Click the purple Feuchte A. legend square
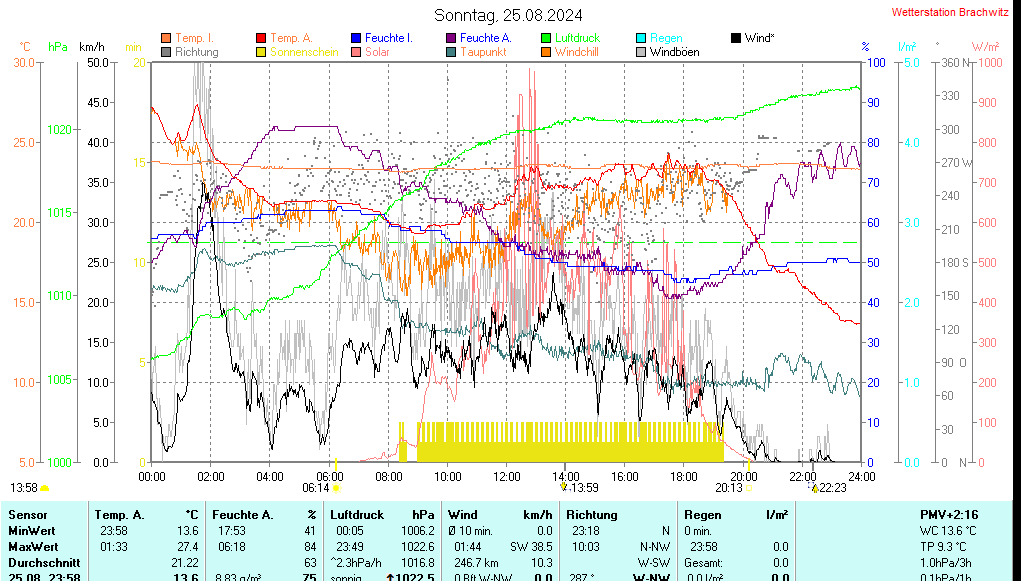This screenshot has width=1021, height=581. click(x=451, y=38)
